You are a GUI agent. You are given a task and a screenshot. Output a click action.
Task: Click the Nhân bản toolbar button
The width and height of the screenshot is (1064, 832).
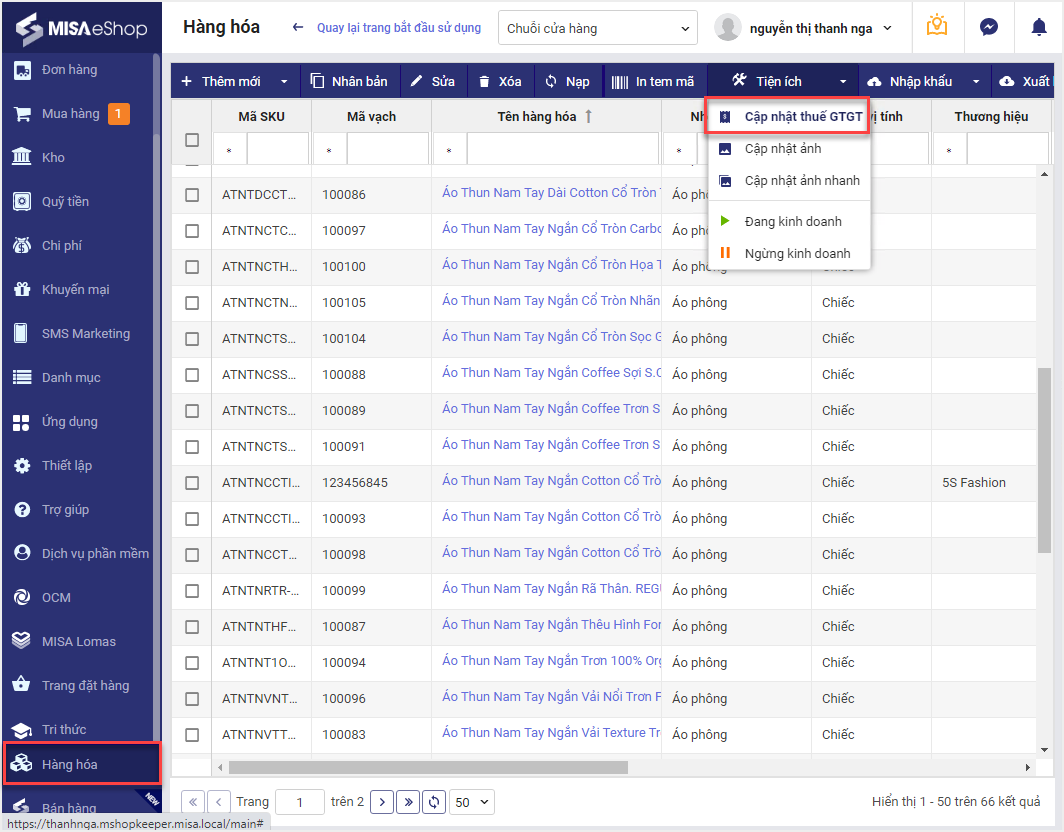point(349,81)
